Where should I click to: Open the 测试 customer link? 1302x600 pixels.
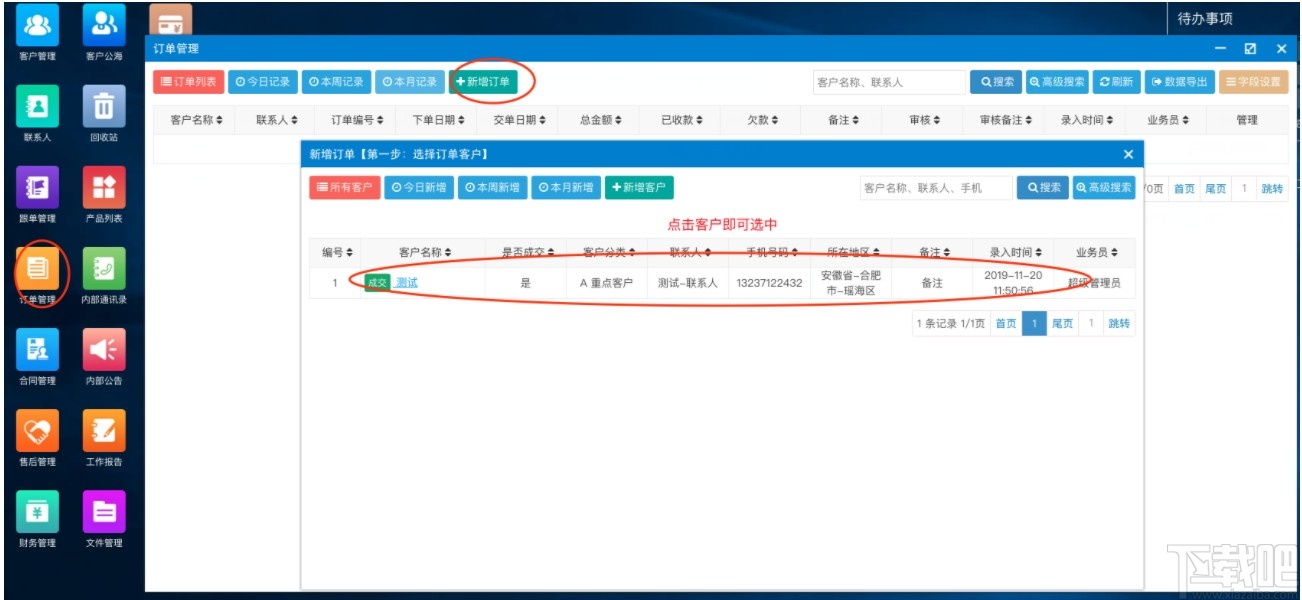404,283
